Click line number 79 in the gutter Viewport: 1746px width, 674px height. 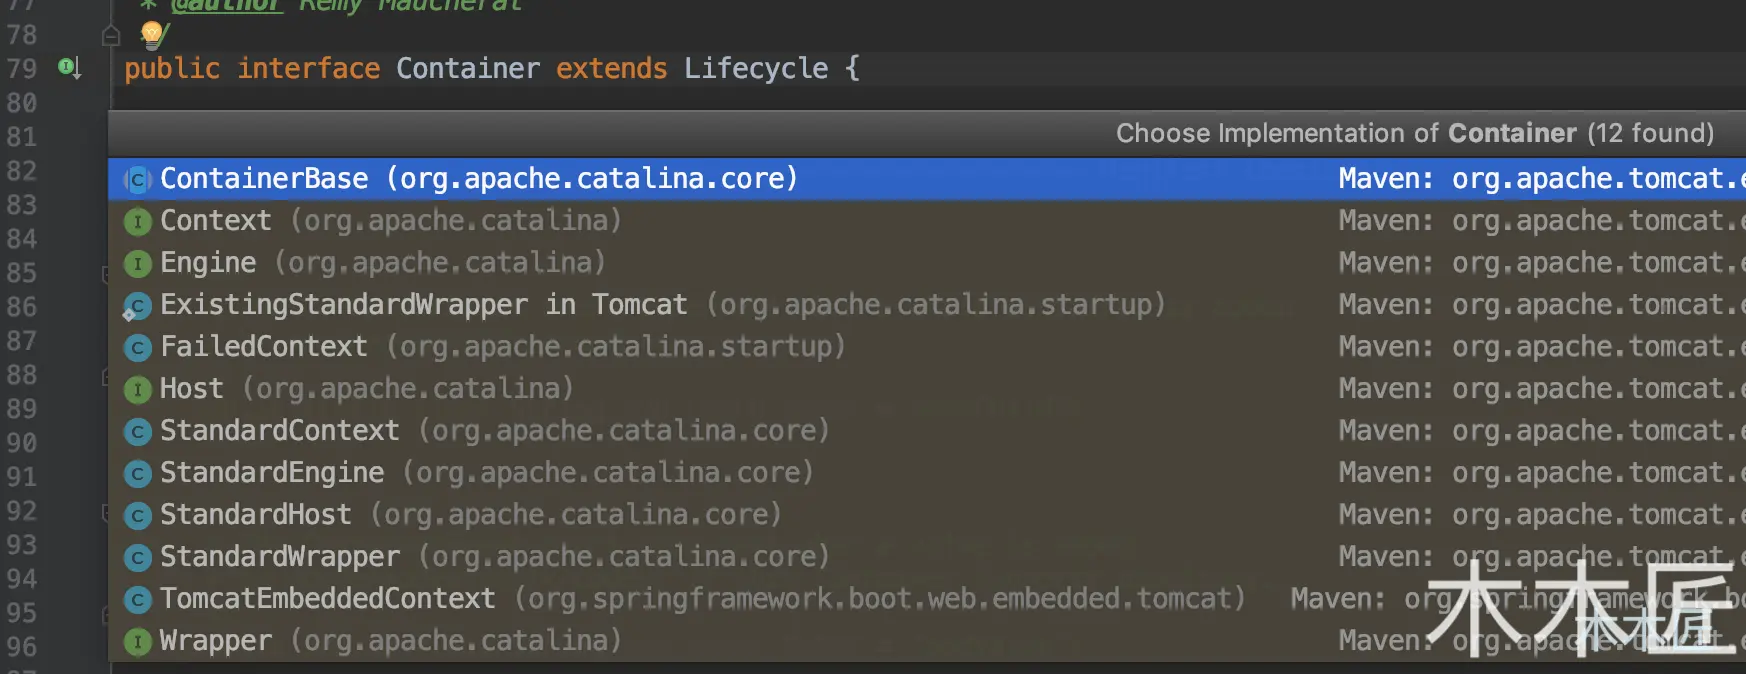click(22, 69)
